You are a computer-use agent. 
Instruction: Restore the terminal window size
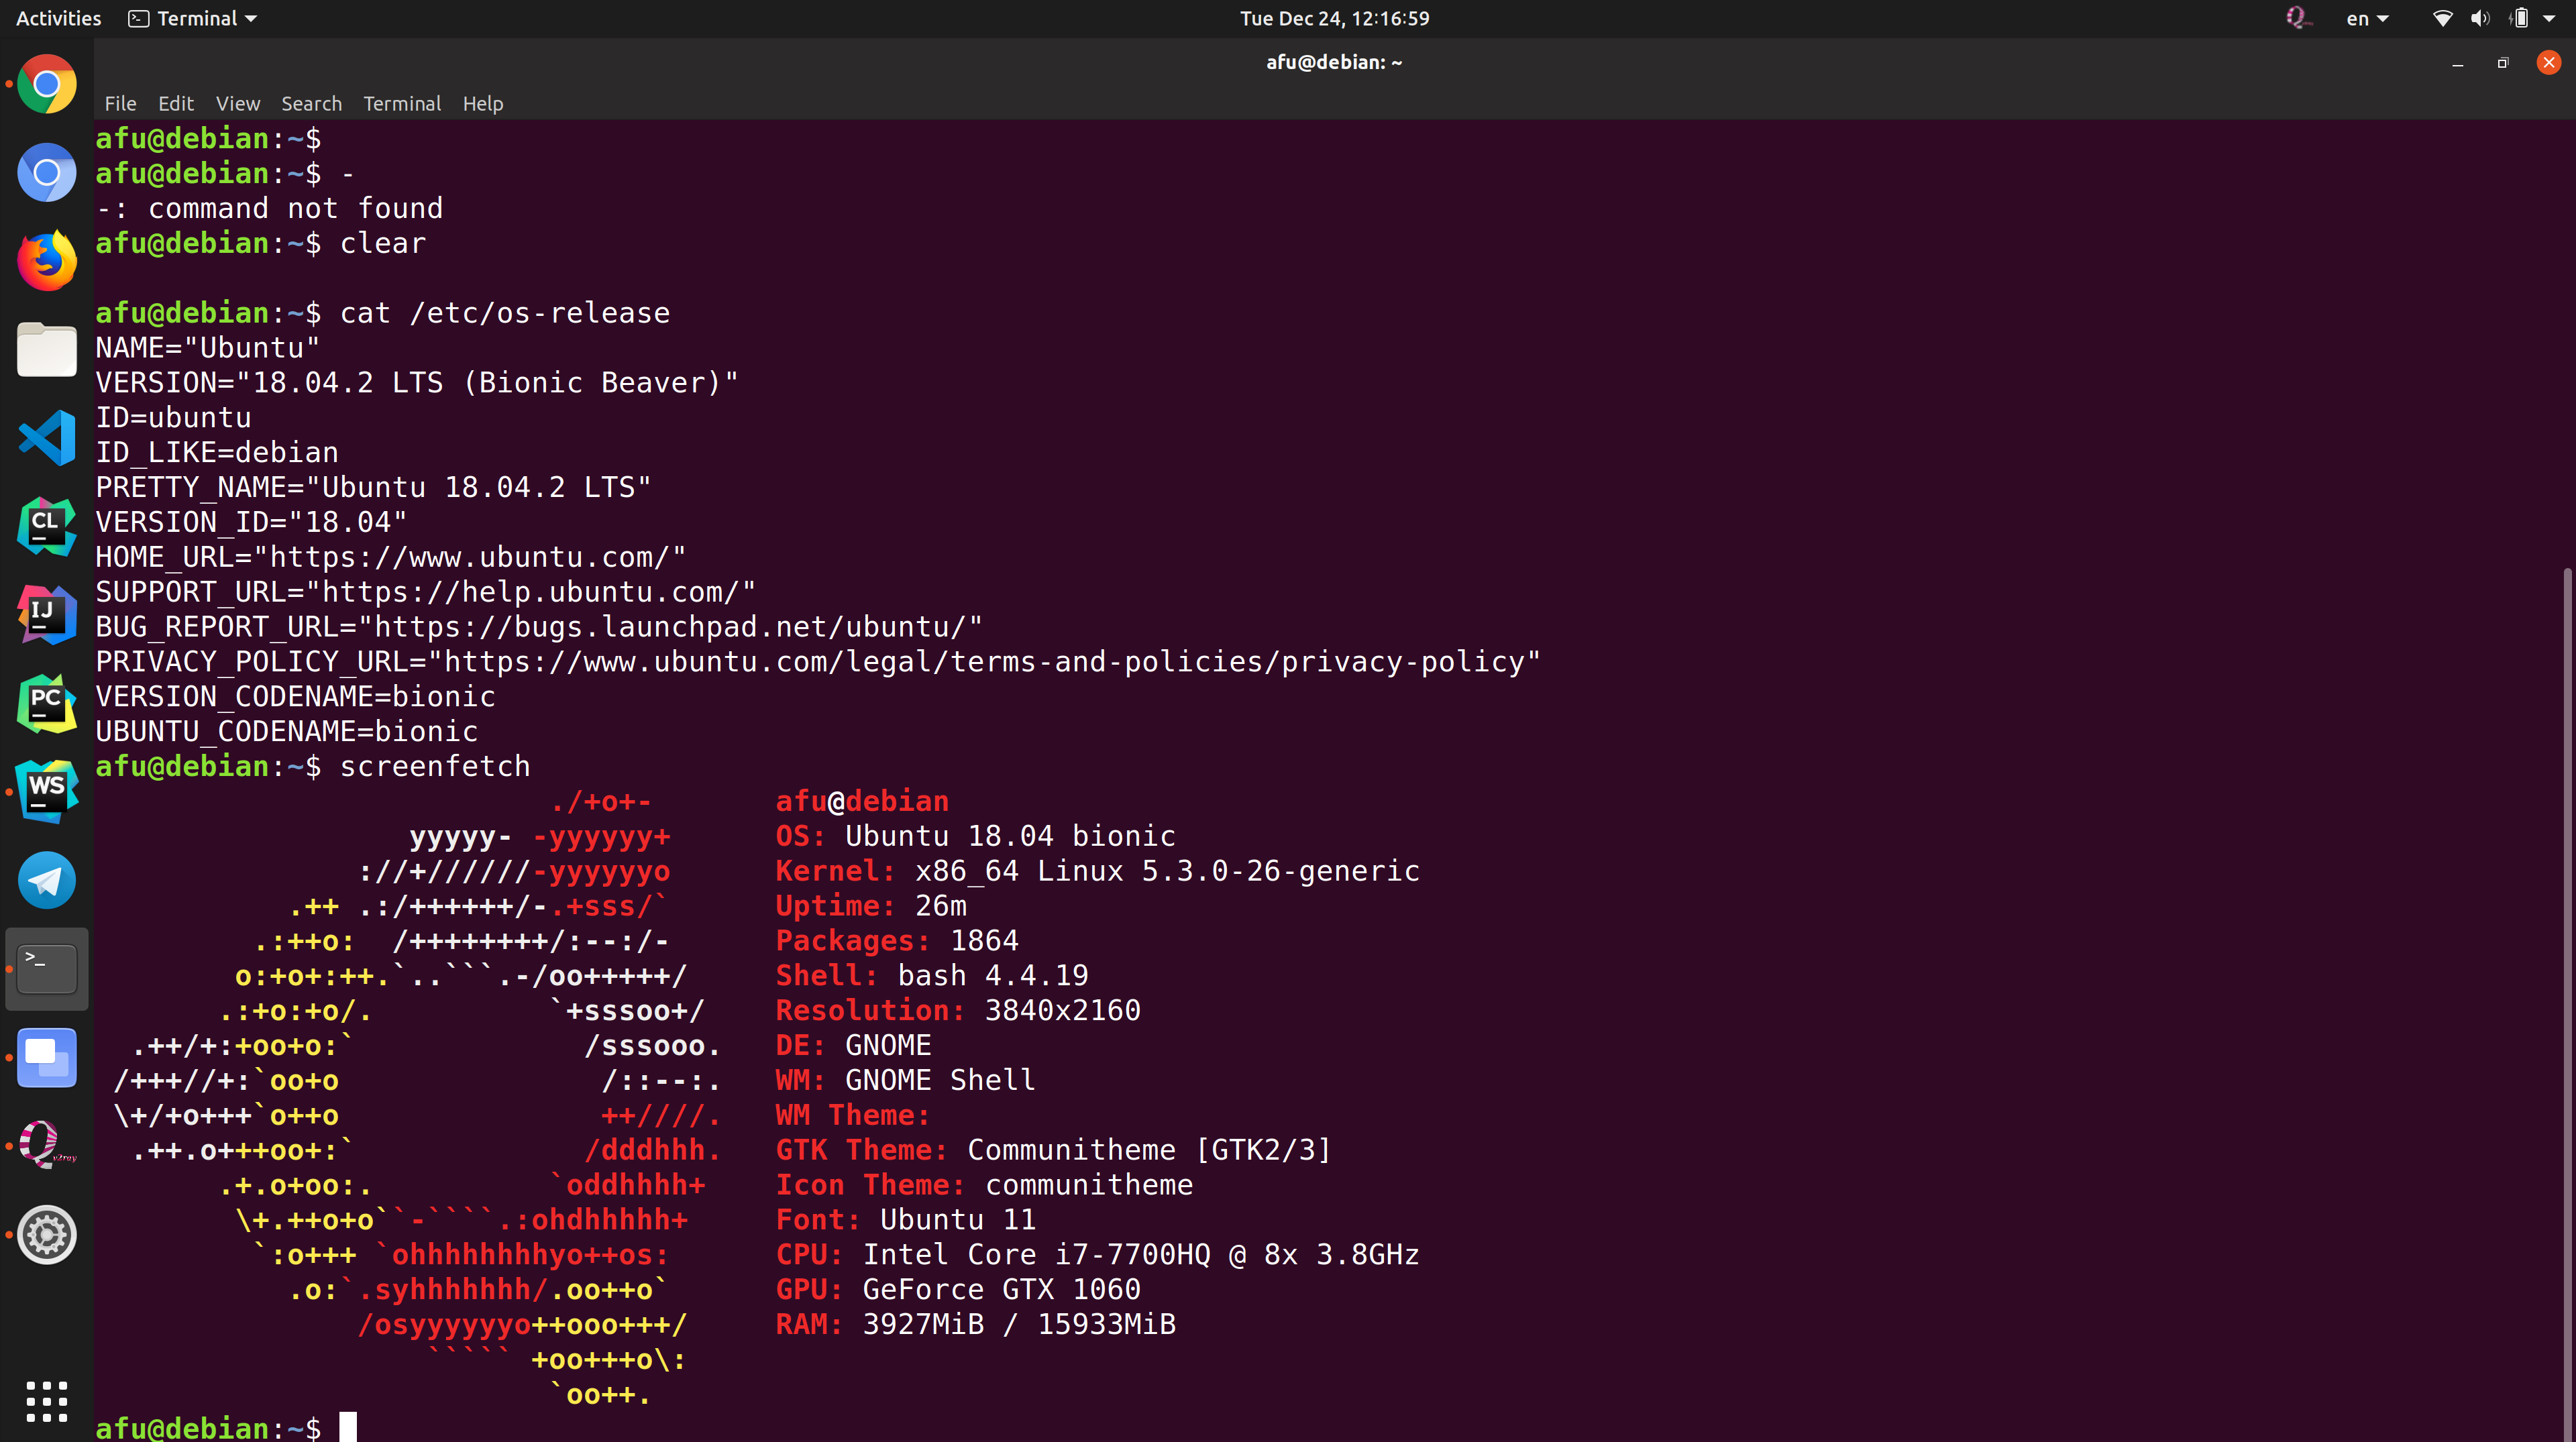click(2503, 63)
